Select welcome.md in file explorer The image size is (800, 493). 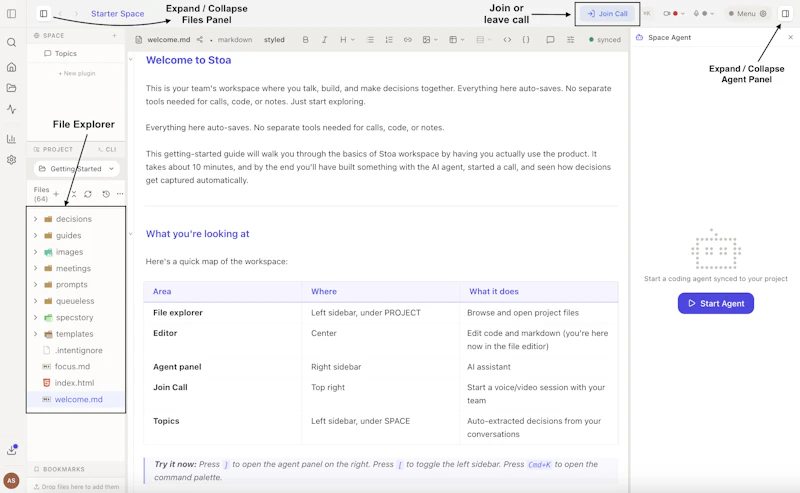76,400
